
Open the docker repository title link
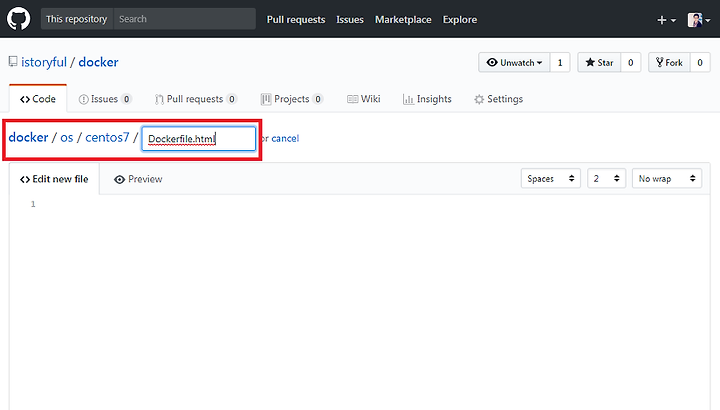[98, 62]
